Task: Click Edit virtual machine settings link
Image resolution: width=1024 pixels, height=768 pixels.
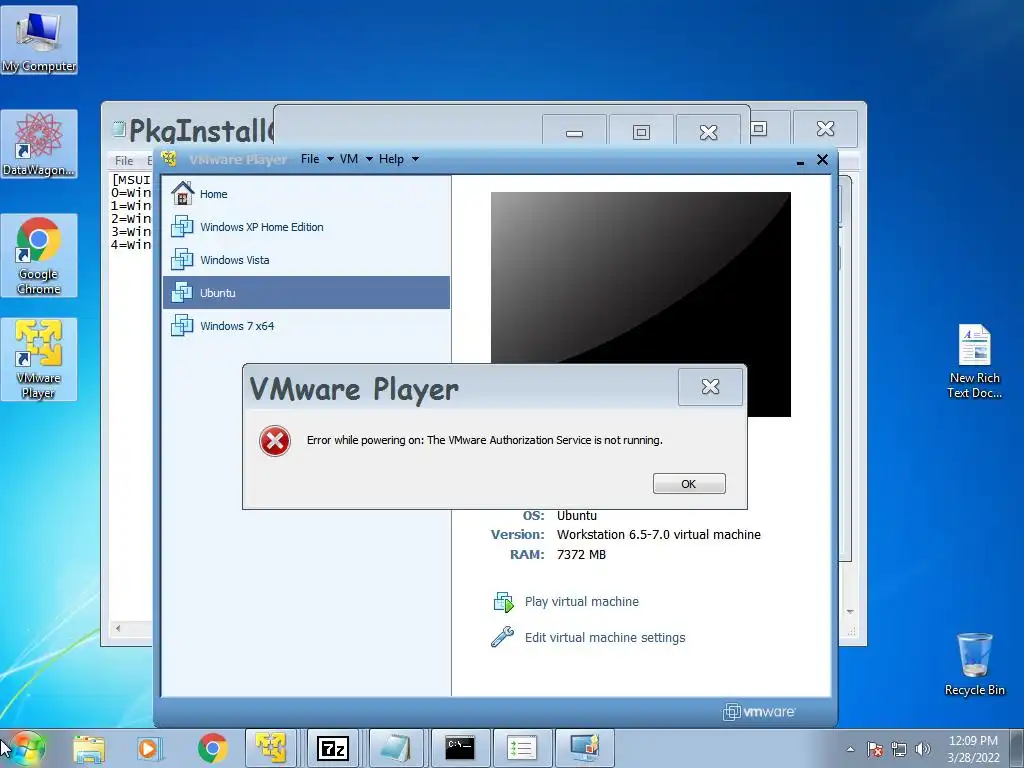Action: click(x=605, y=637)
